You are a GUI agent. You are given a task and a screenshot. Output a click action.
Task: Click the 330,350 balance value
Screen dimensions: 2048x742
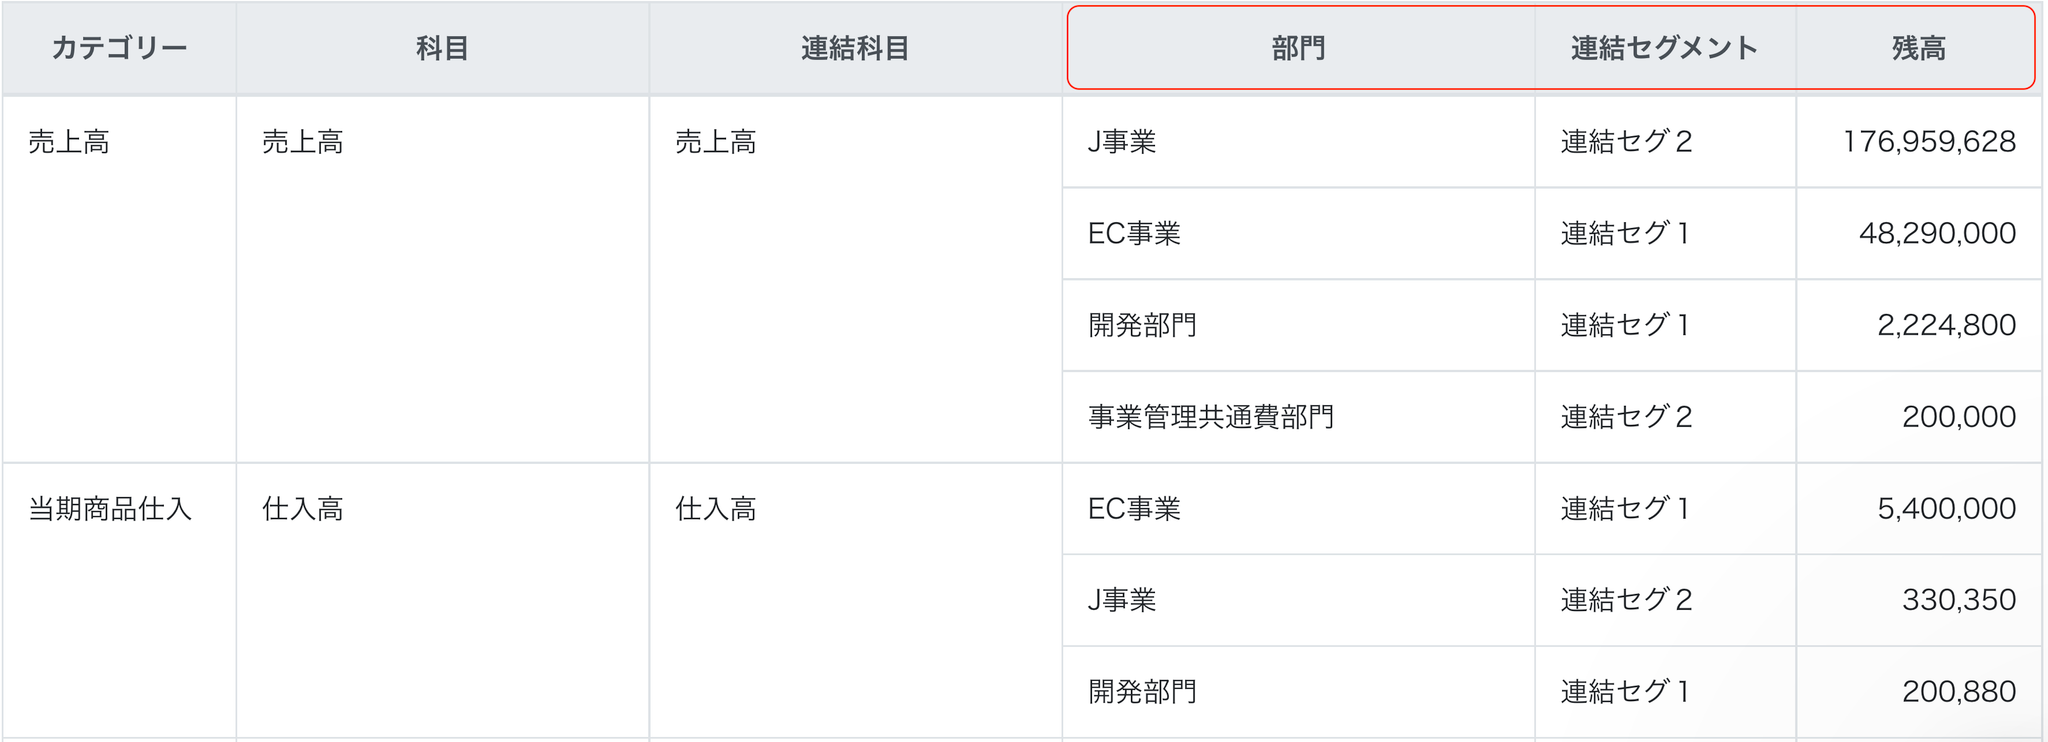[x=1958, y=600]
